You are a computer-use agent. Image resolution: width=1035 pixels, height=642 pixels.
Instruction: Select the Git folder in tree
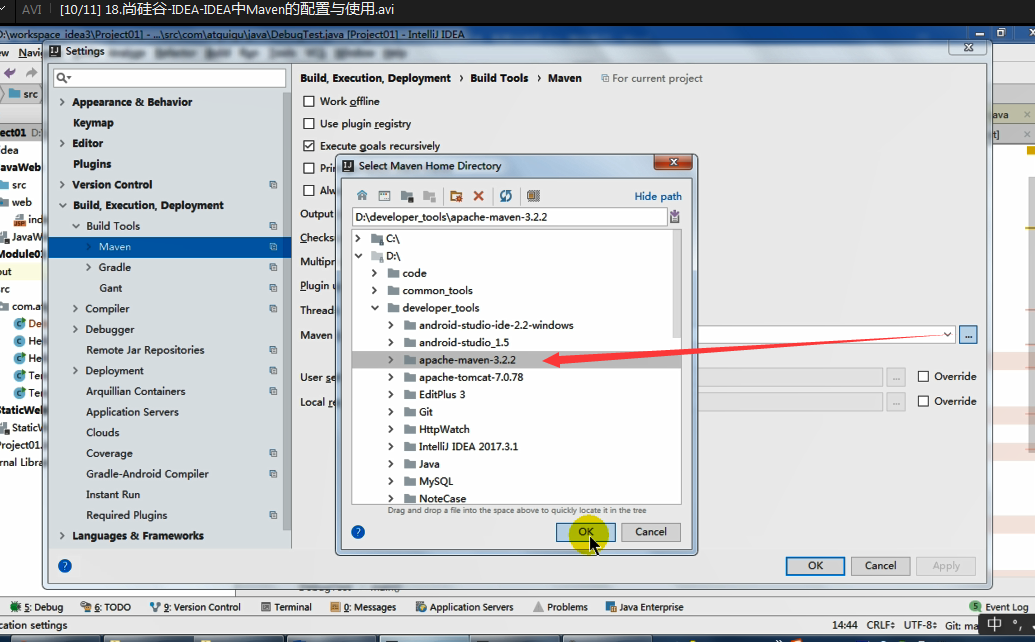[x=426, y=412]
